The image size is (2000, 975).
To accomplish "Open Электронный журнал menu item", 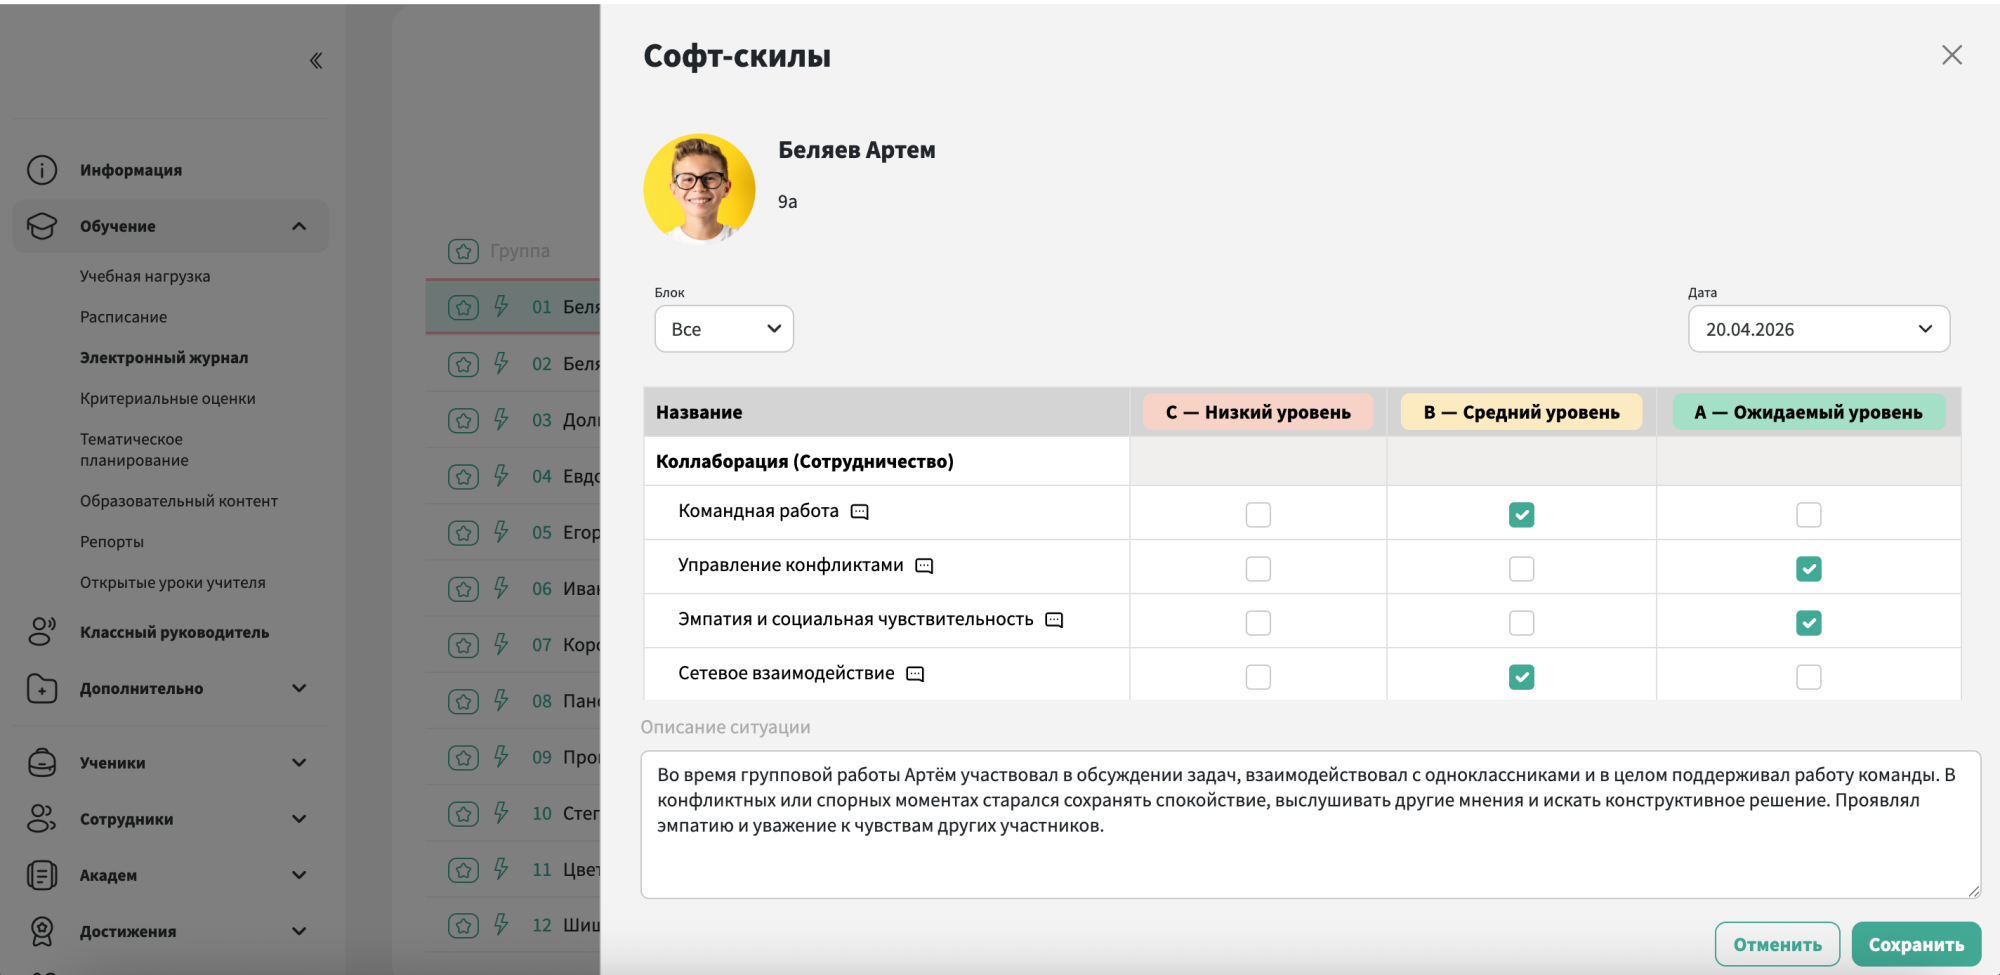I will (164, 358).
